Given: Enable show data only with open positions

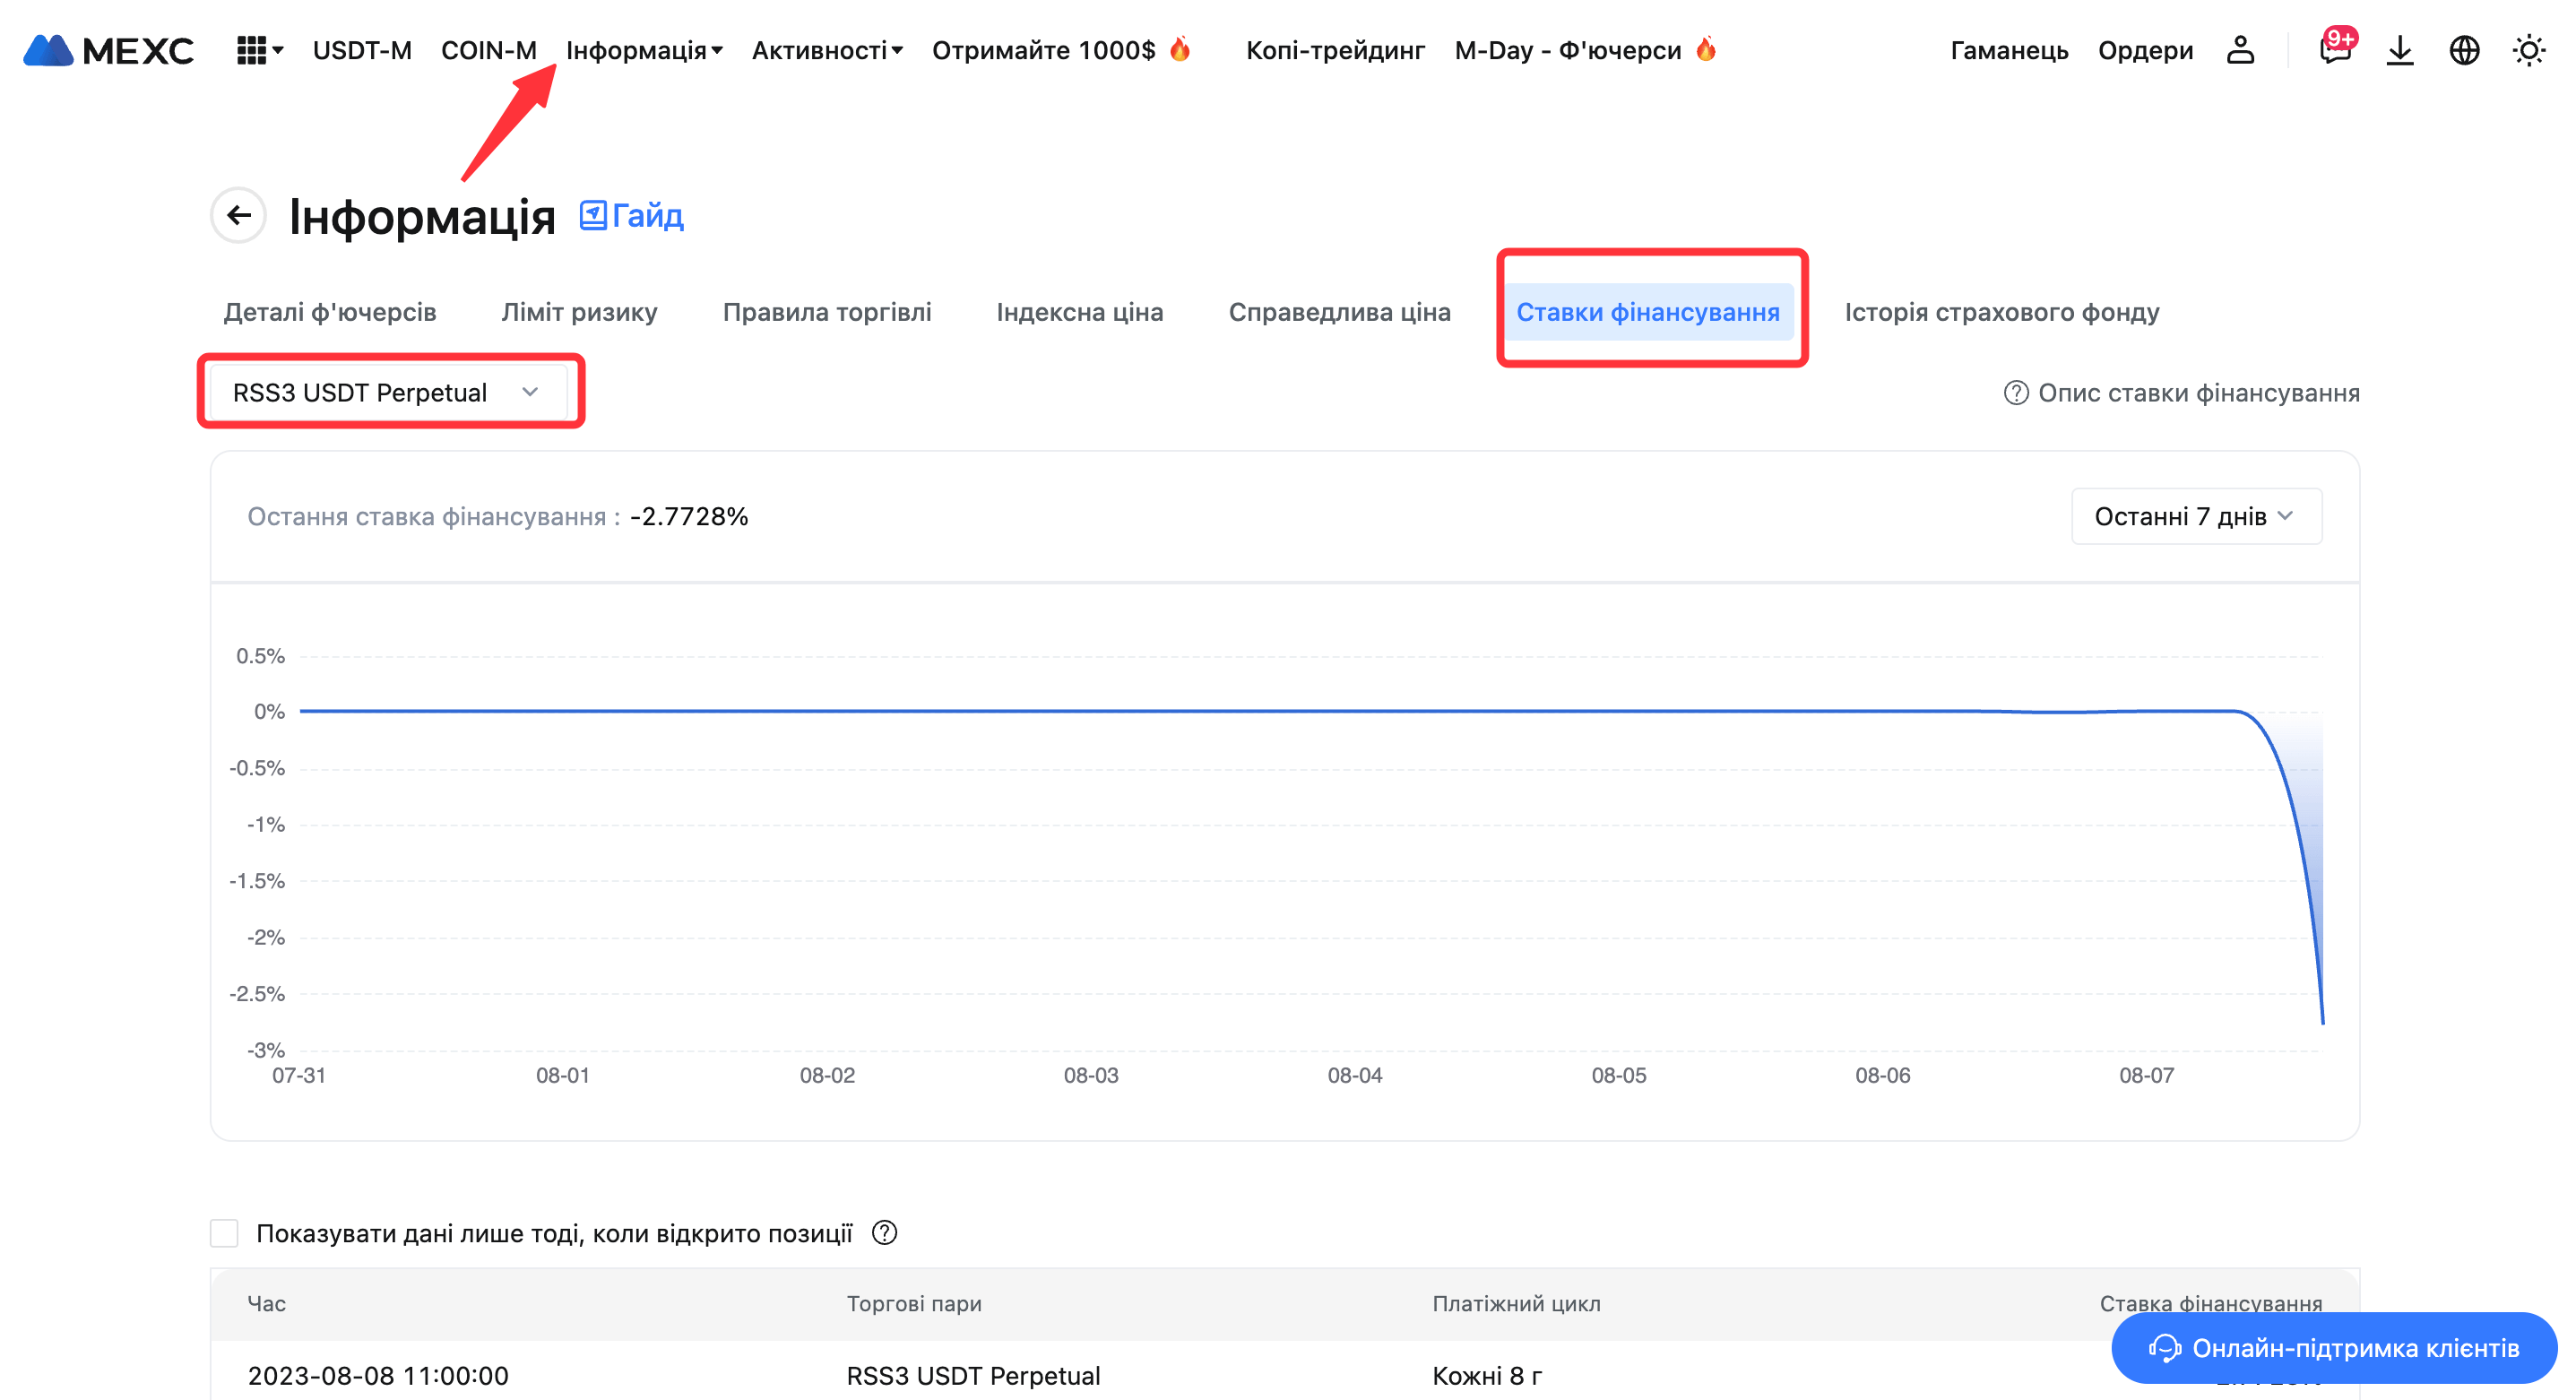Looking at the screenshot, I should 224,1233.
